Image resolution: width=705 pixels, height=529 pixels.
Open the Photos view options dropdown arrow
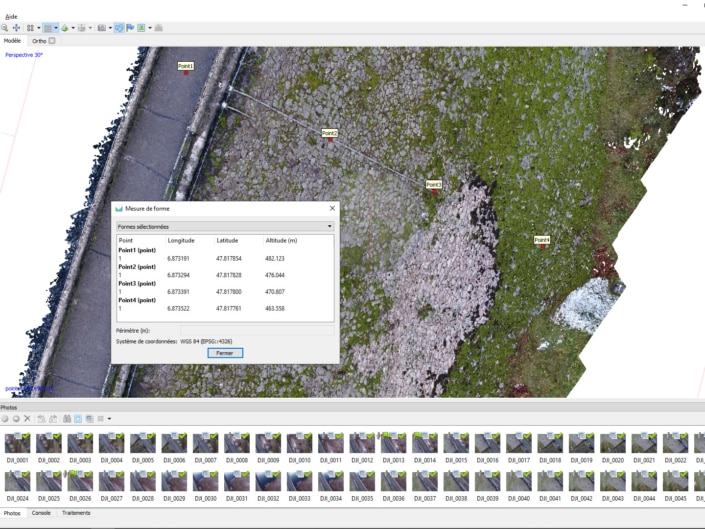point(108,418)
